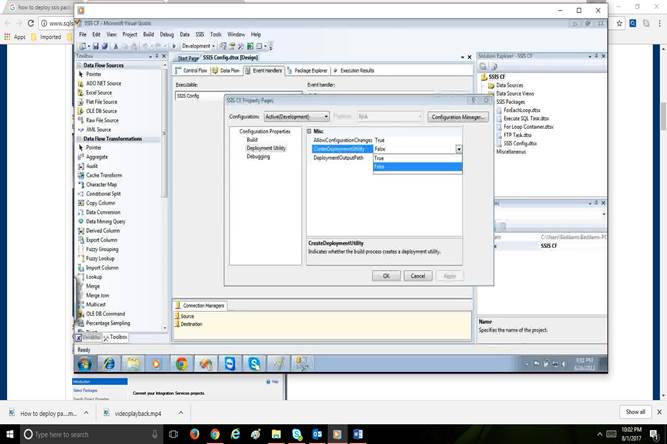Click the Configuration Manager button
The height and width of the screenshot is (444, 667).
tap(458, 117)
